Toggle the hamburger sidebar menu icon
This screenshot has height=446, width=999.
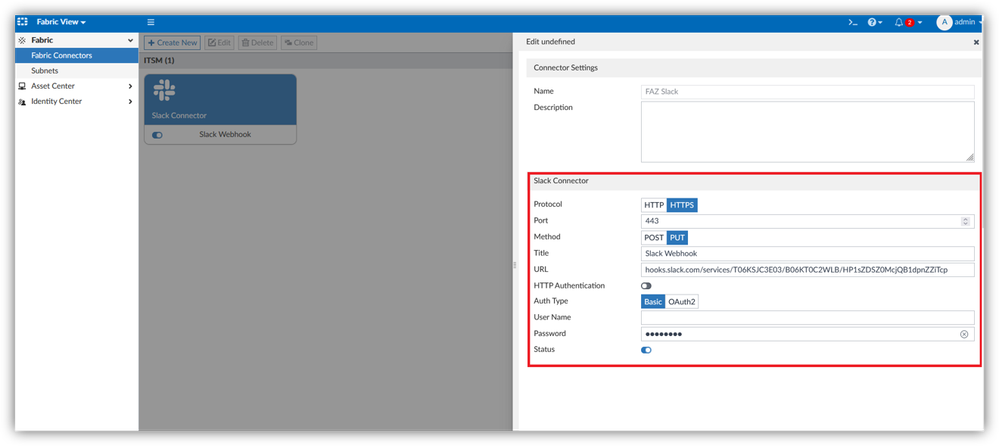point(151,22)
